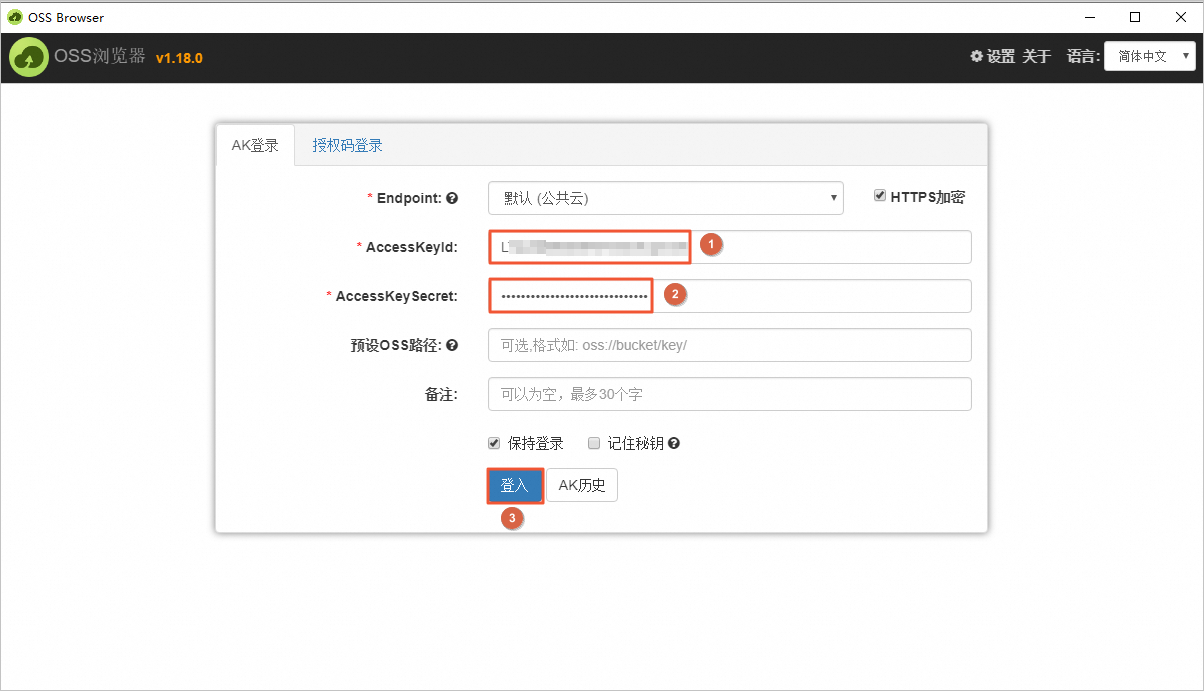Click the remember secret key help icon
The width and height of the screenshot is (1204, 691).
pyautogui.click(x=674, y=443)
